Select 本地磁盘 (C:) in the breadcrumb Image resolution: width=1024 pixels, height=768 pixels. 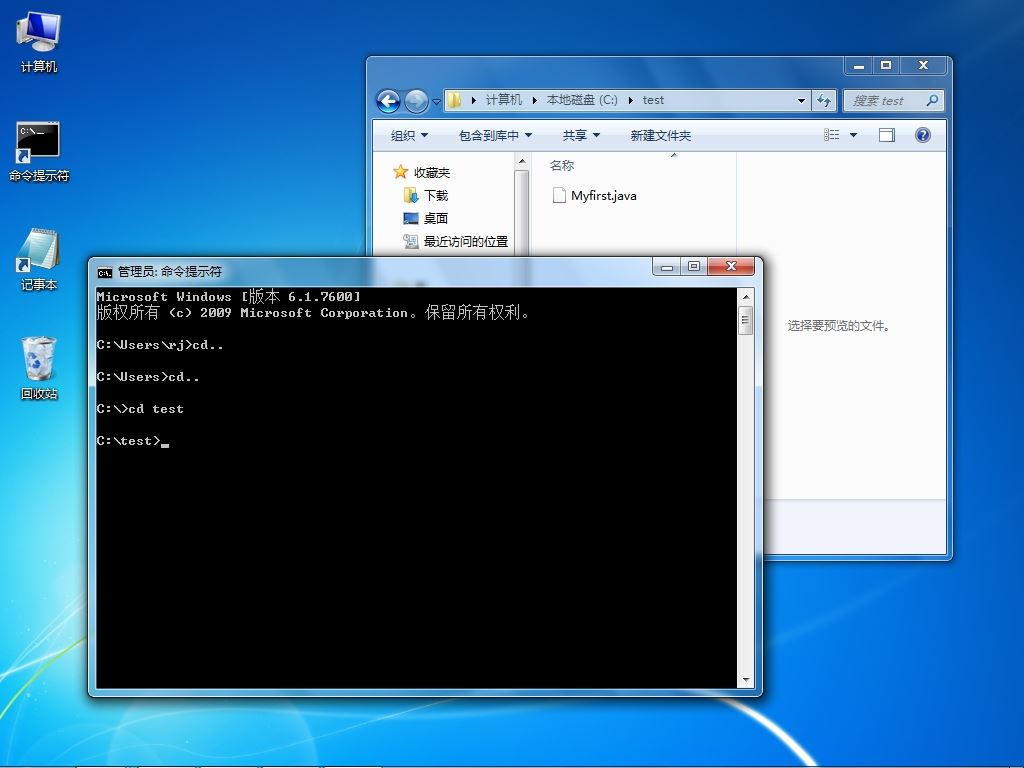(x=582, y=100)
